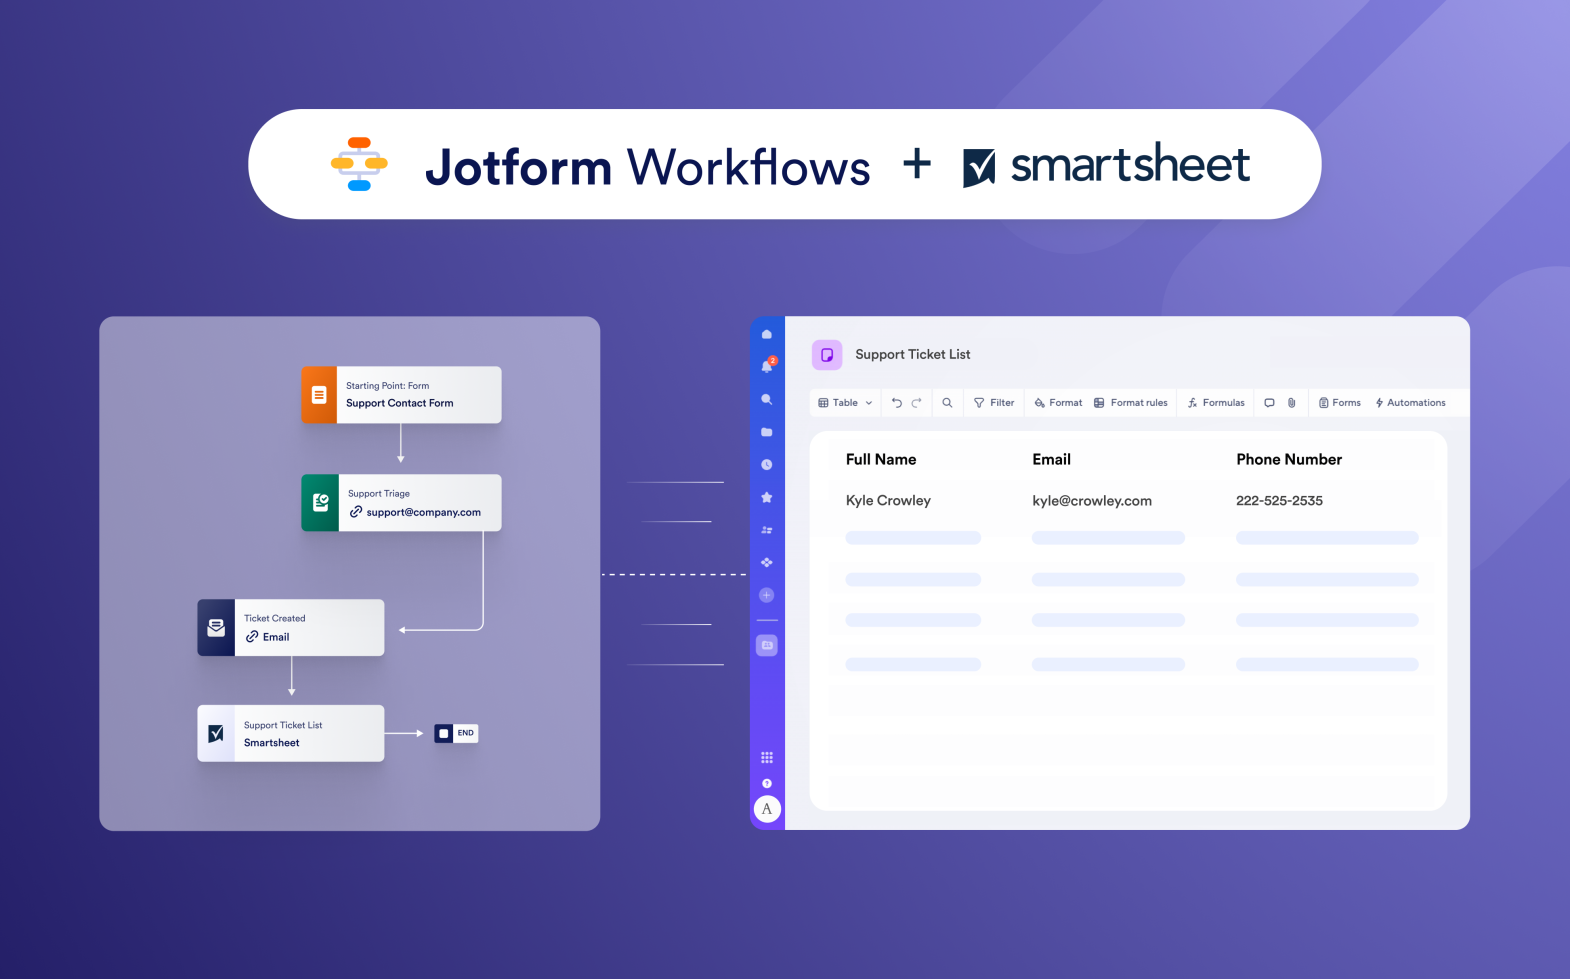
Task: Click the END node in workflow
Action: tap(456, 733)
